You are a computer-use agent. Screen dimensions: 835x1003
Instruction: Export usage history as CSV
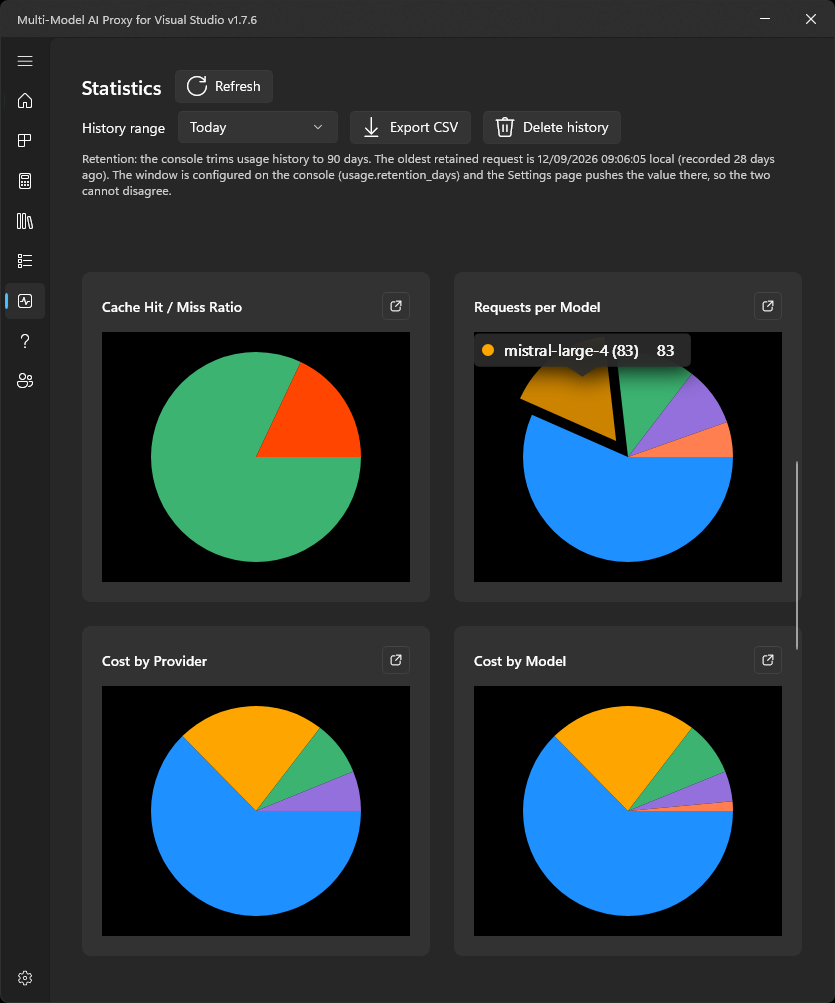(x=410, y=127)
